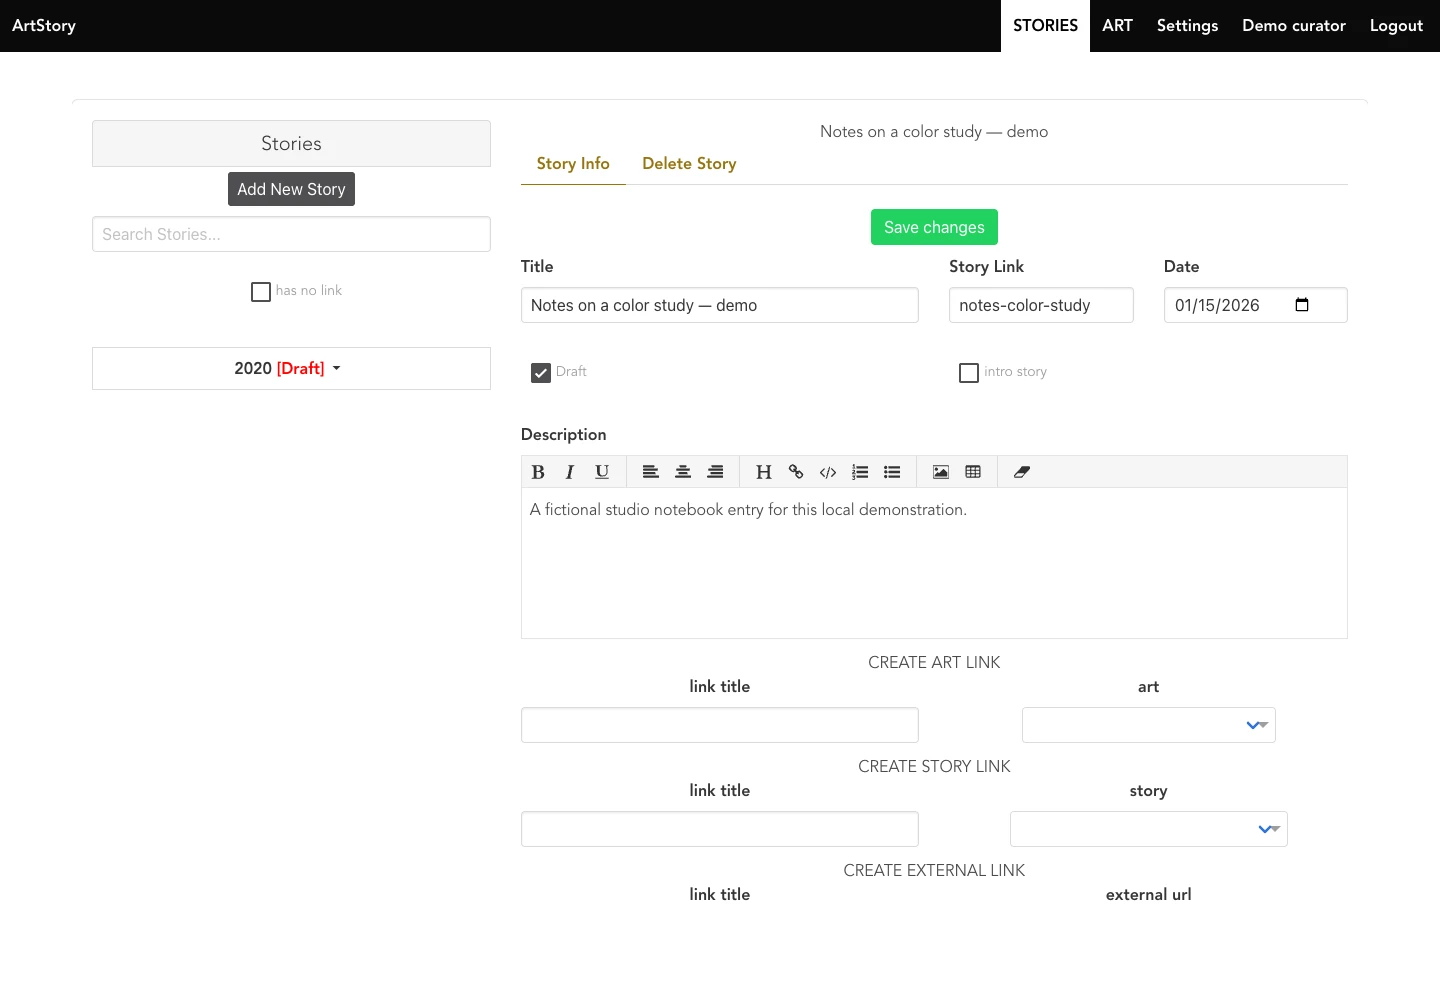The image size is (1440, 1000).
Task: Open Demo curator profile
Action: click(x=1294, y=26)
